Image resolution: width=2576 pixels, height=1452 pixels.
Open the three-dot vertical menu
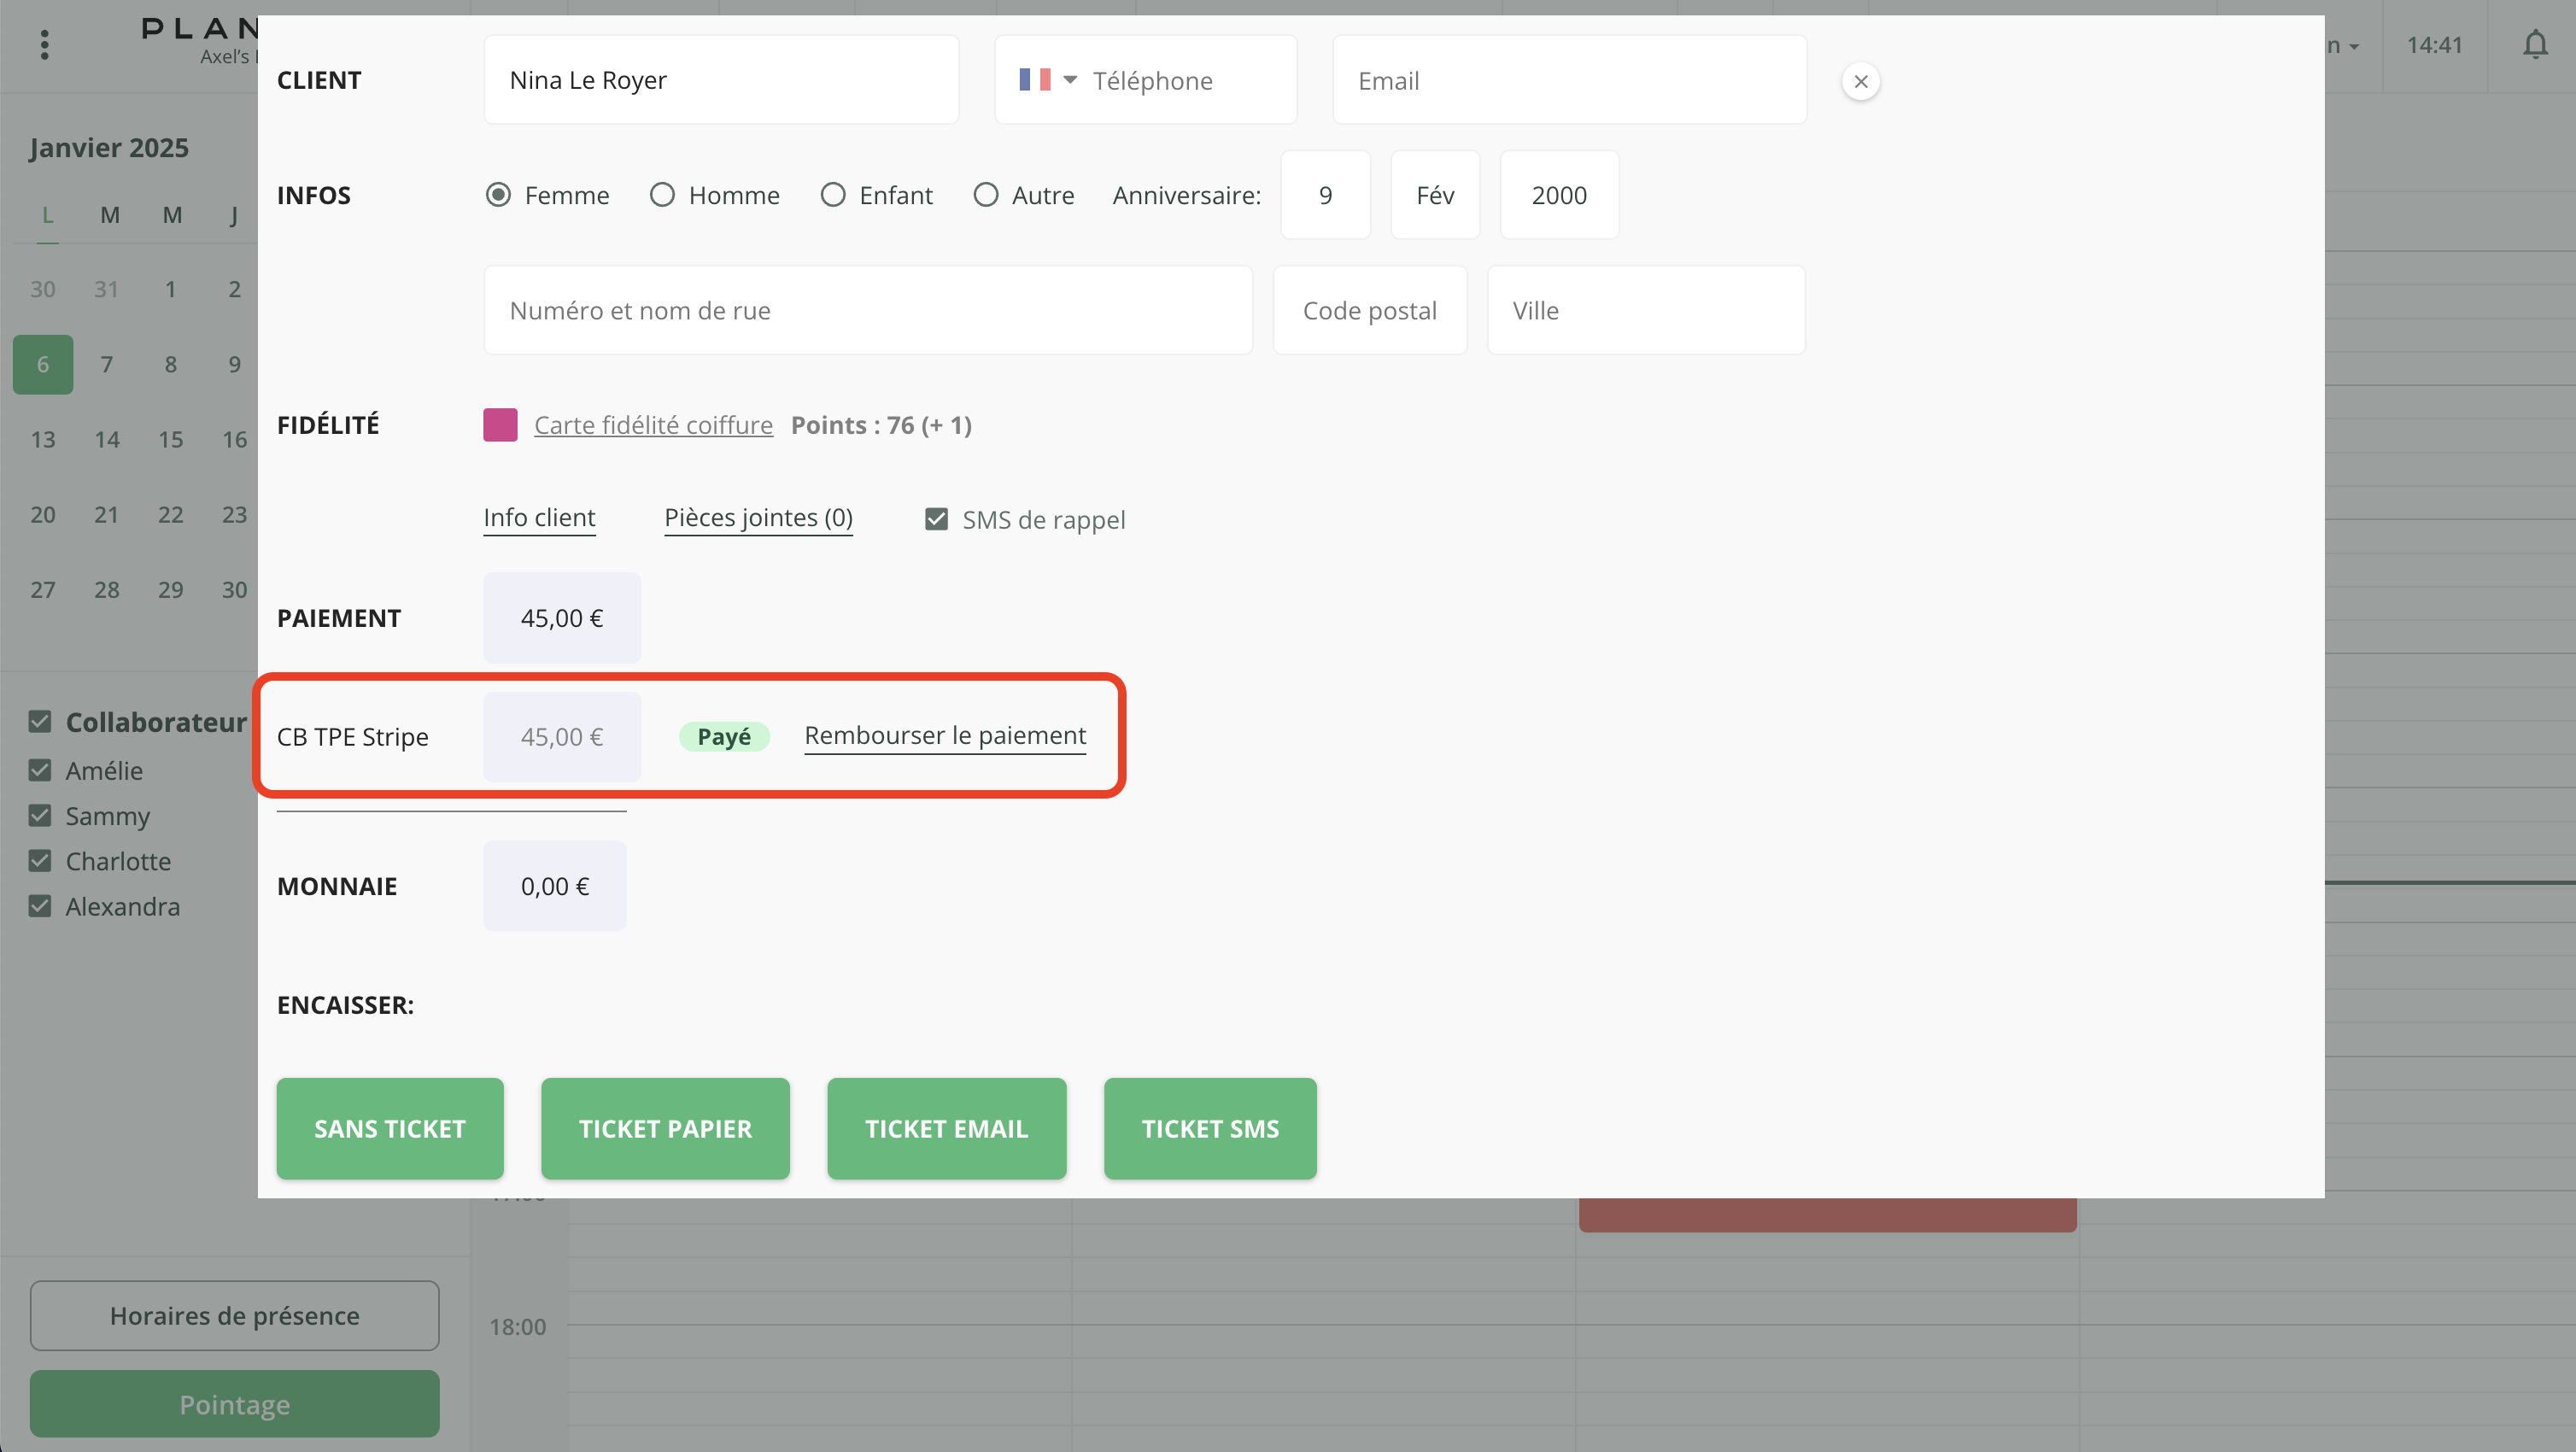(x=44, y=45)
